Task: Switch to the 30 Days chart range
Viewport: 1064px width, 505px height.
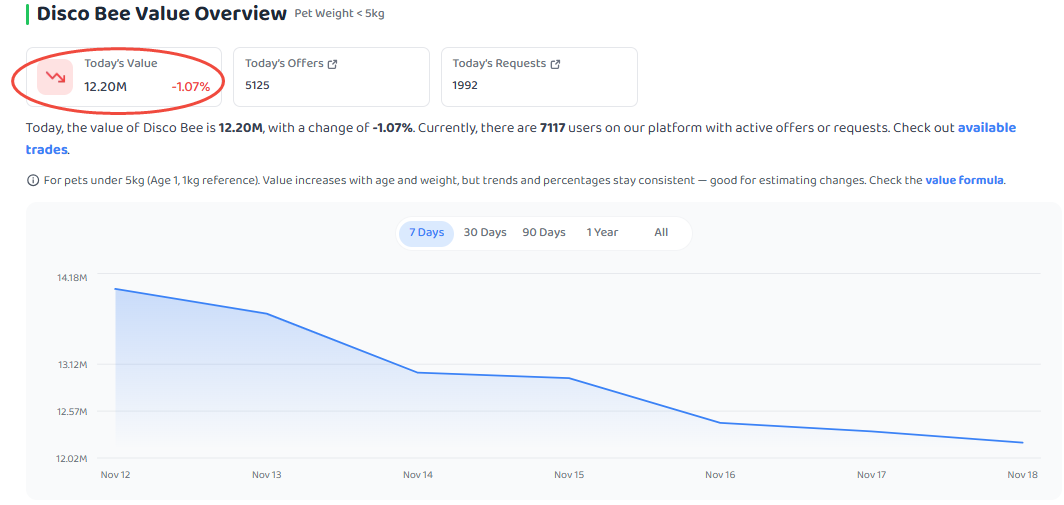Action: (485, 232)
